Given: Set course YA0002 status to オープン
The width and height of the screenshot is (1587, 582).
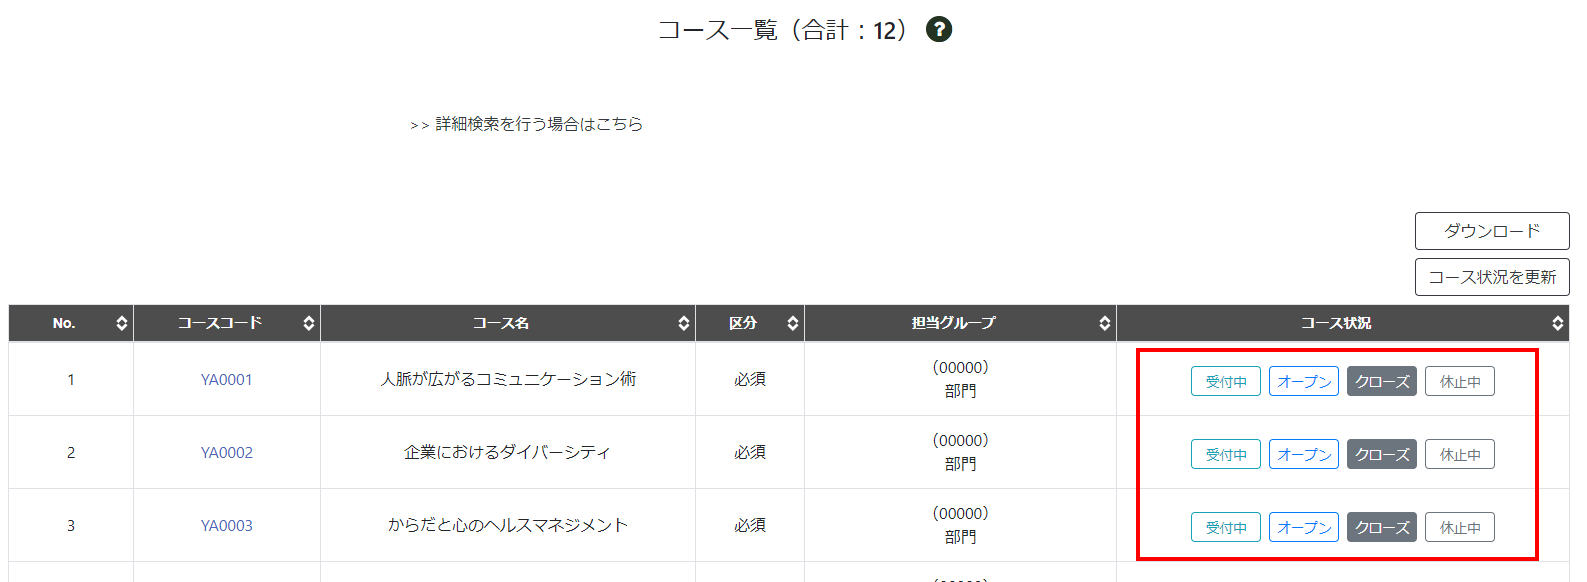Looking at the screenshot, I should coord(1303,454).
